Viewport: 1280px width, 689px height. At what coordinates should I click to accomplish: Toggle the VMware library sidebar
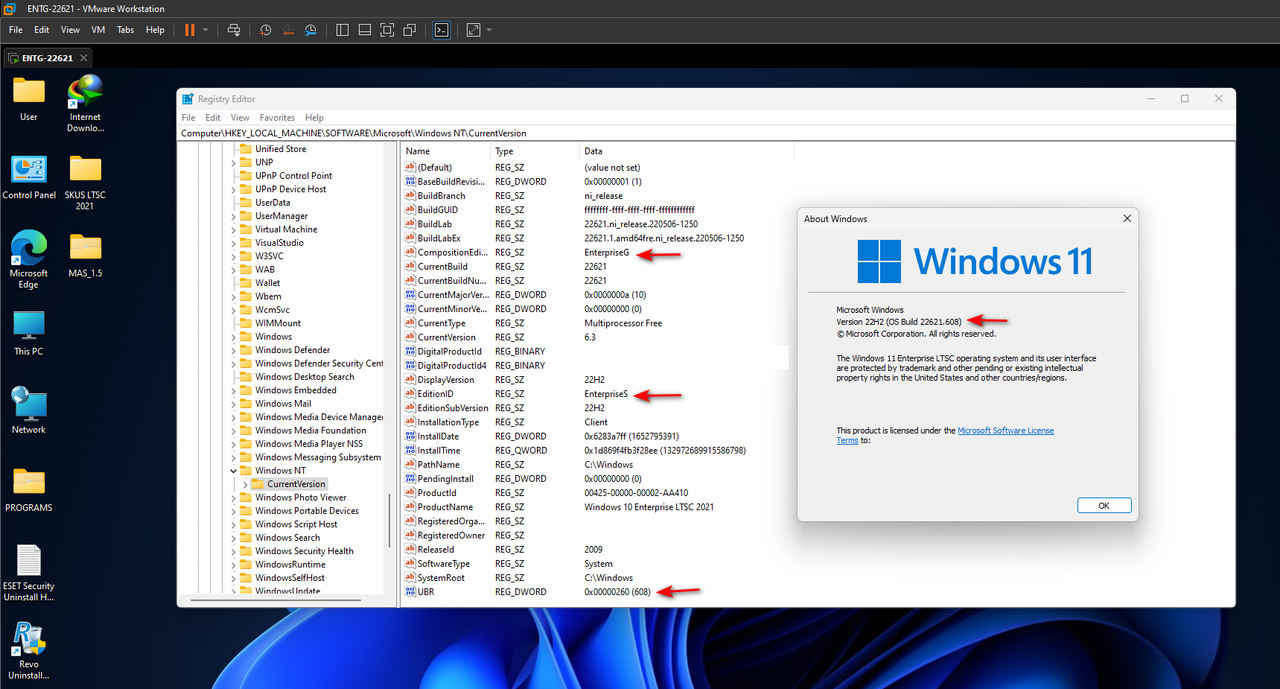click(x=342, y=30)
